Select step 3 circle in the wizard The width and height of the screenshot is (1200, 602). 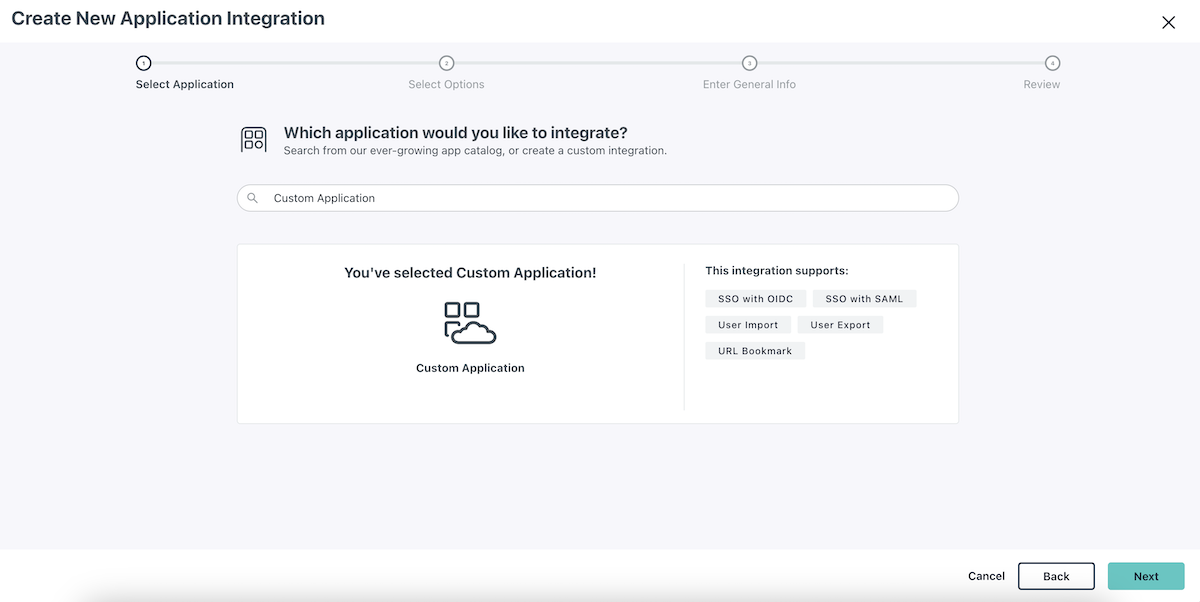tap(749, 63)
